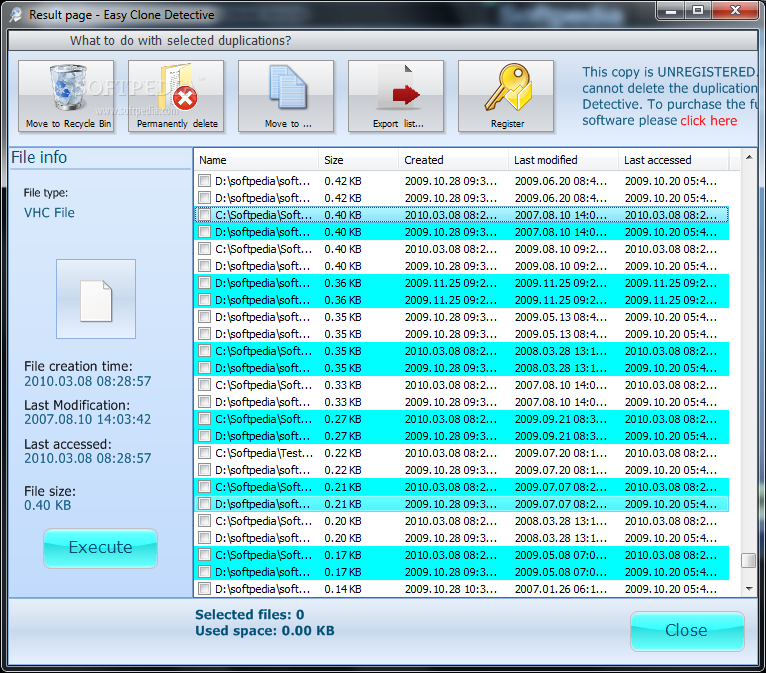Click 'Used space: 0.00 KB' status text

[265, 631]
